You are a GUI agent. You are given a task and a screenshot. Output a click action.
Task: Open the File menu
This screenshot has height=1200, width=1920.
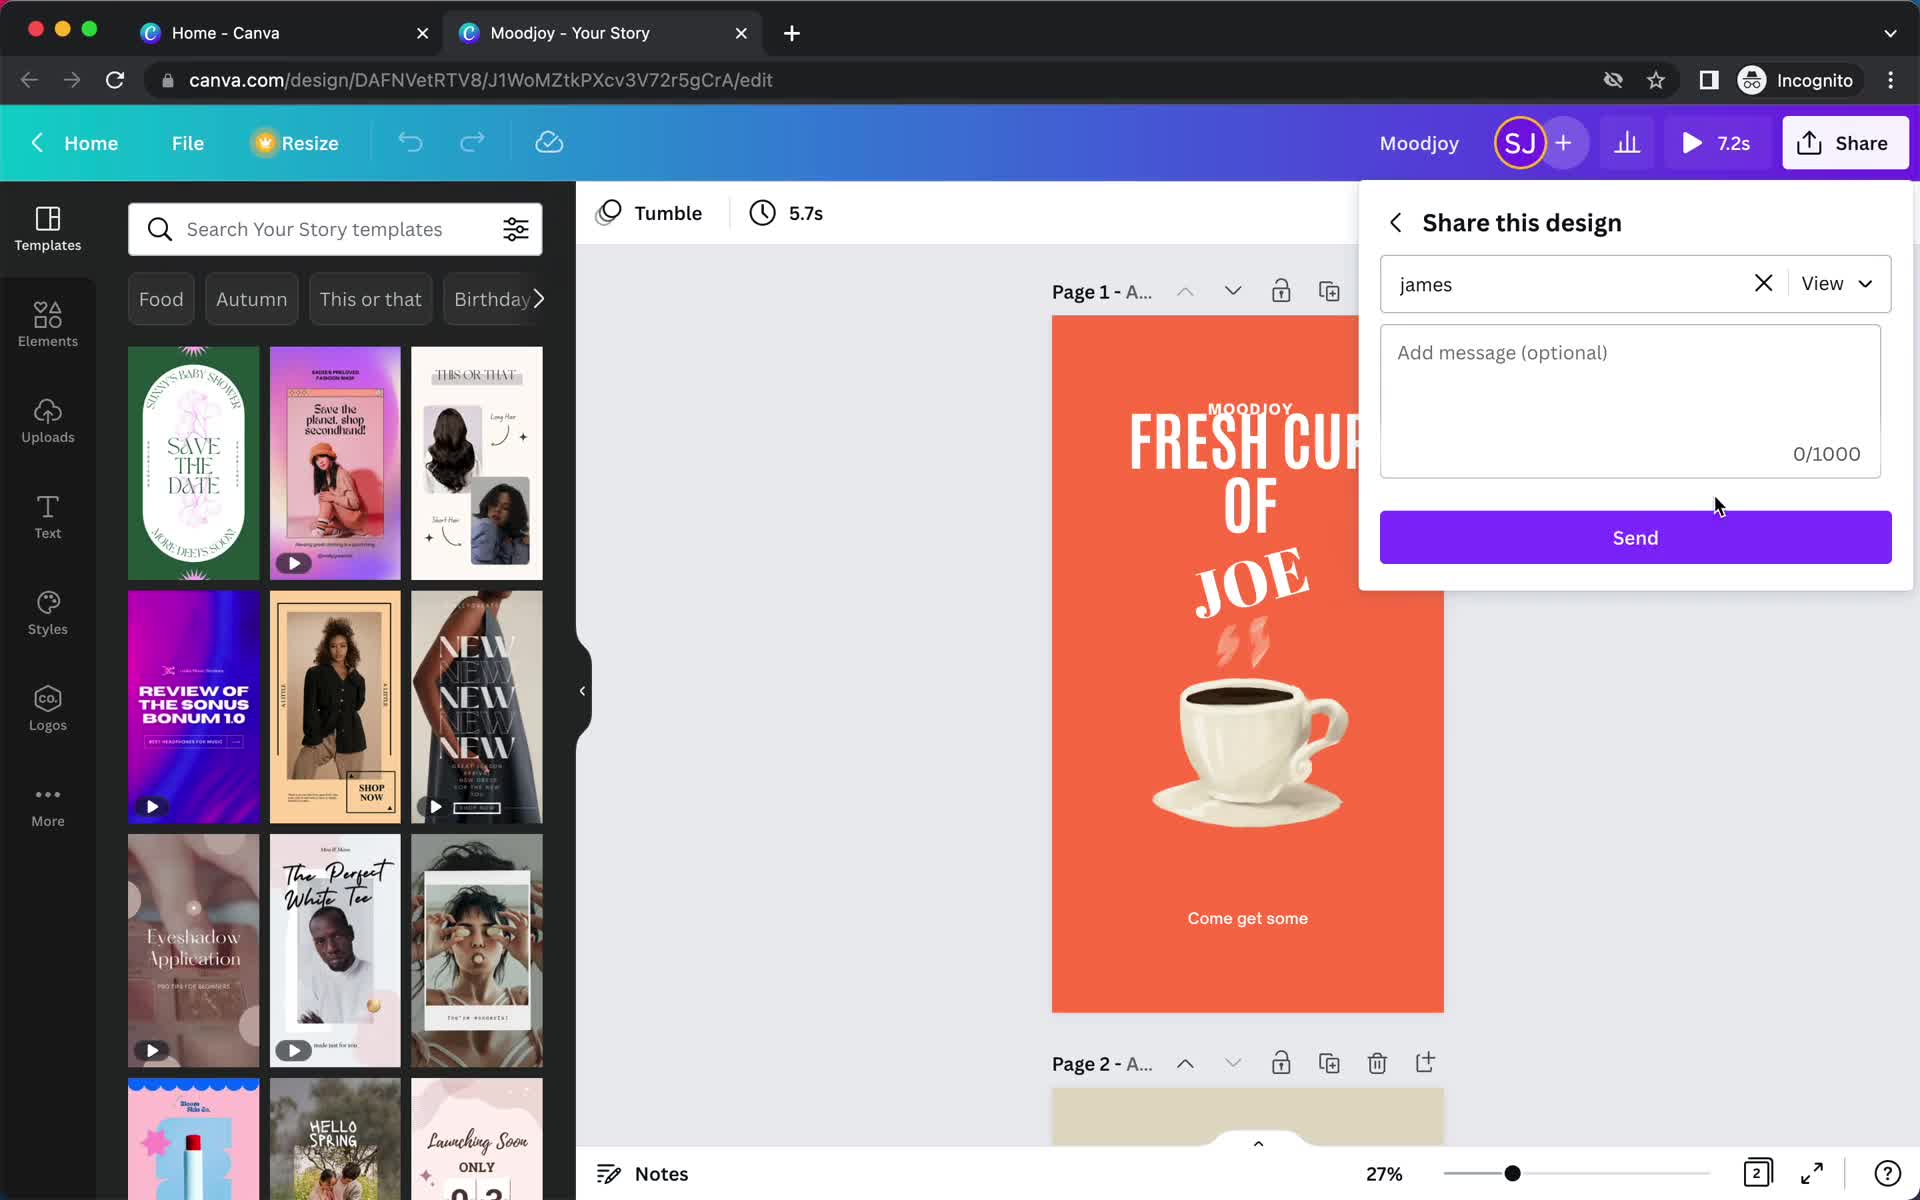pyautogui.click(x=187, y=143)
